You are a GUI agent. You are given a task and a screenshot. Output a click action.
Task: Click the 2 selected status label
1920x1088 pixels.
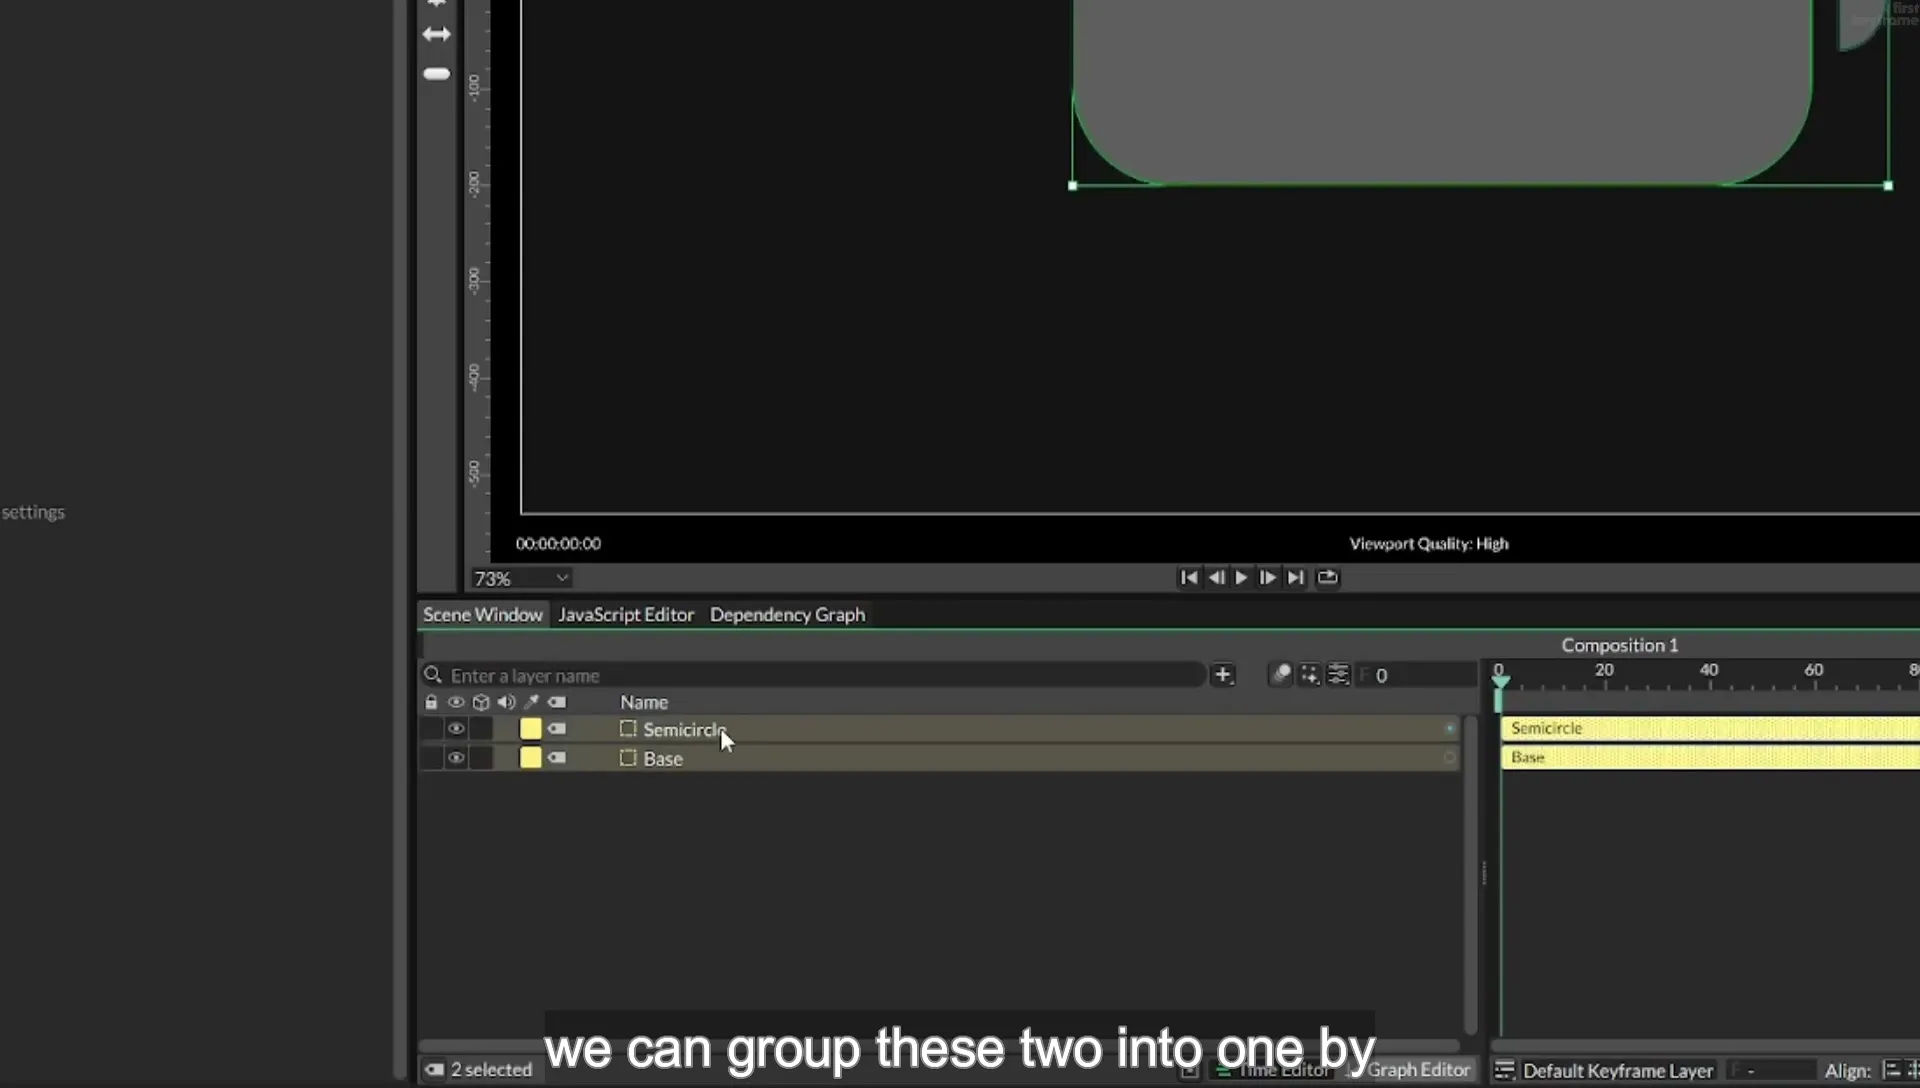[491, 1070]
